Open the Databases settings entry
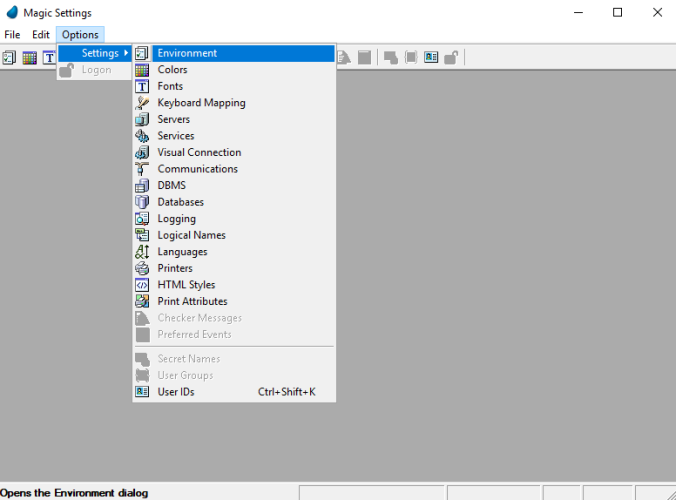676x500 pixels. [234, 202]
